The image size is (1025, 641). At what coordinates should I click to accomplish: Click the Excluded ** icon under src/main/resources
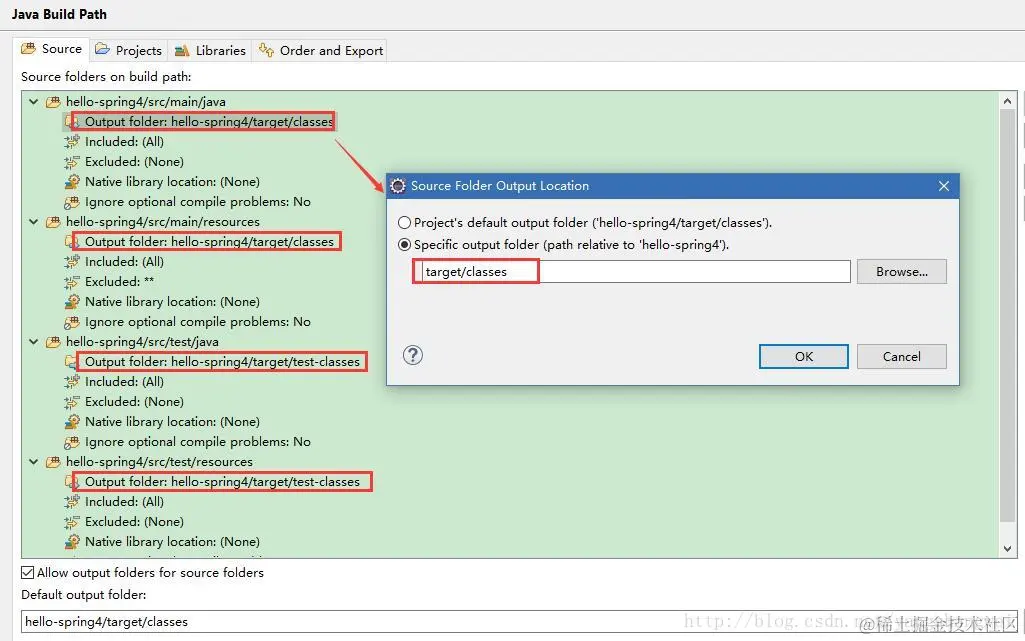[72, 282]
